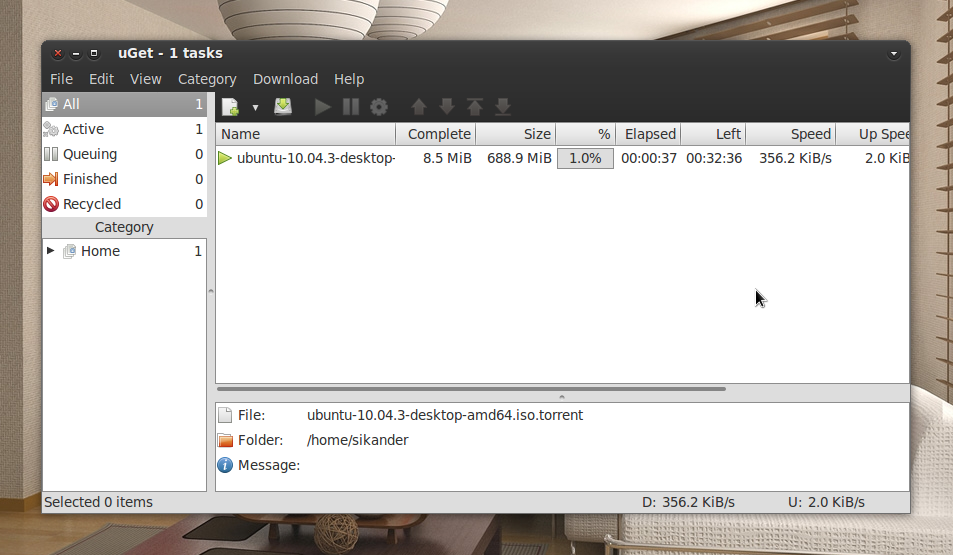Viewport: 953px width, 555px height.
Task: Click the Start download play icon
Action: pos(322,108)
